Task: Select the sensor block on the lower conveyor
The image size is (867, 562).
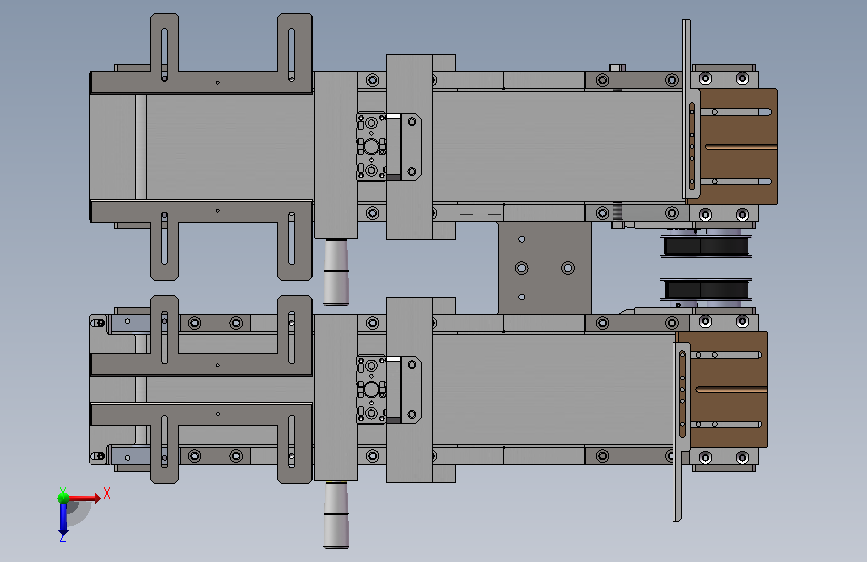Action: [372, 389]
